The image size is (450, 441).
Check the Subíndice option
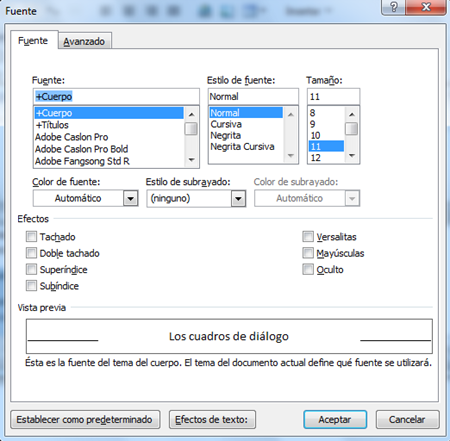(x=31, y=286)
